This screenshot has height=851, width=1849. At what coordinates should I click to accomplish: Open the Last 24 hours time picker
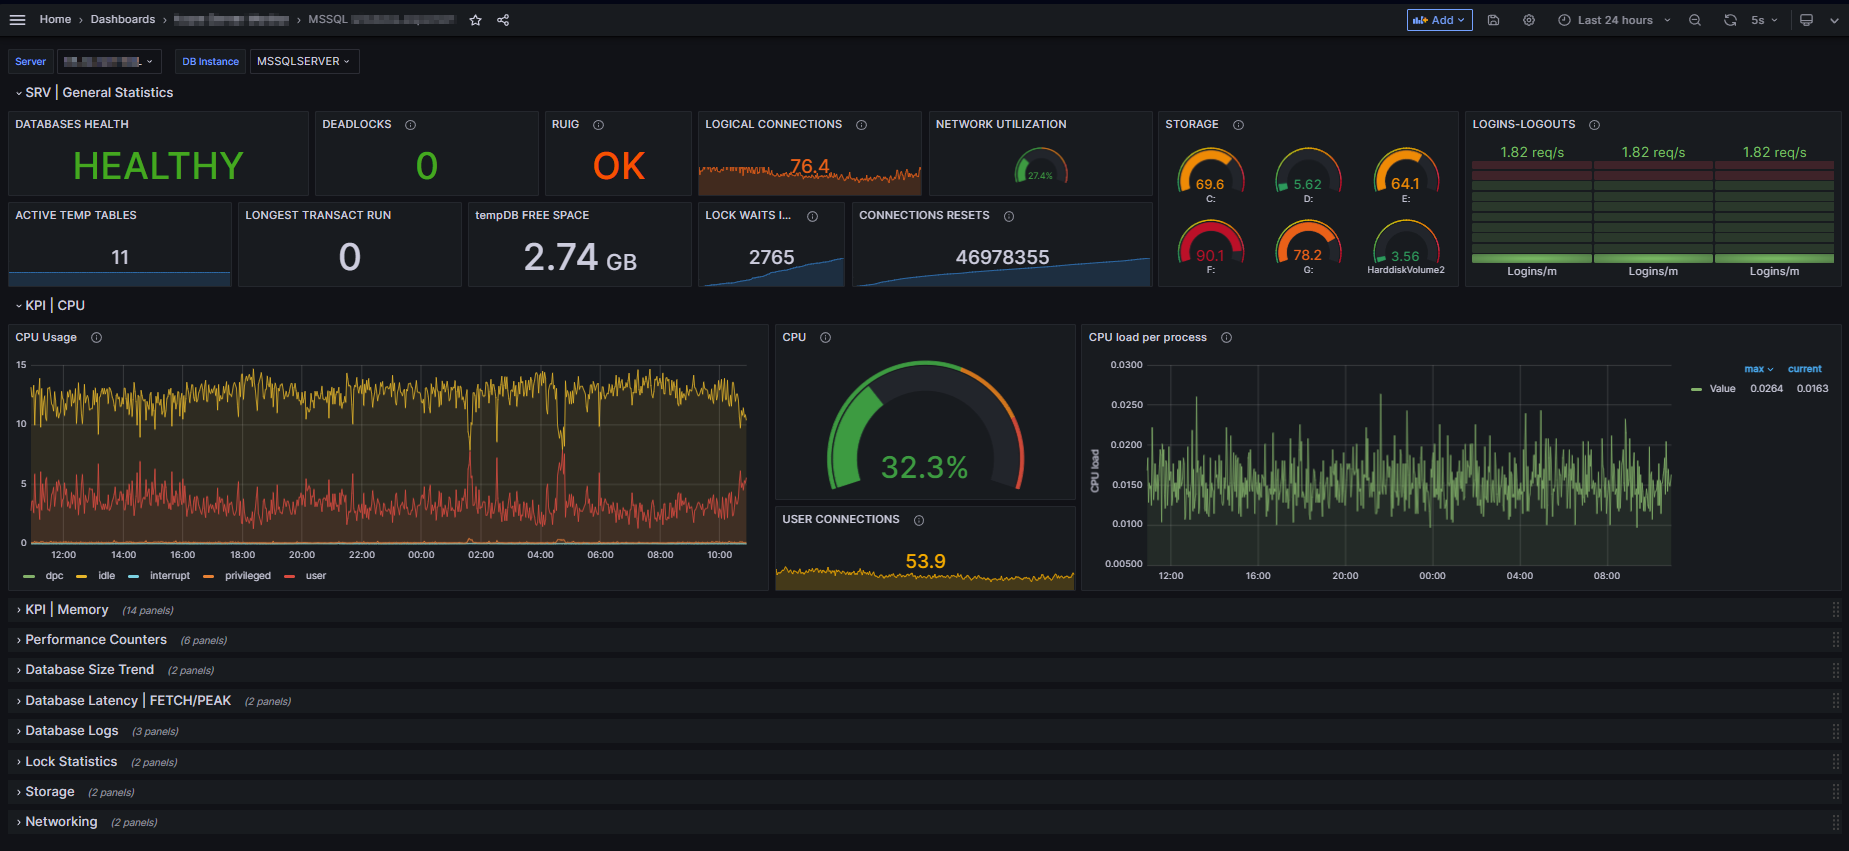click(1614, 20)
